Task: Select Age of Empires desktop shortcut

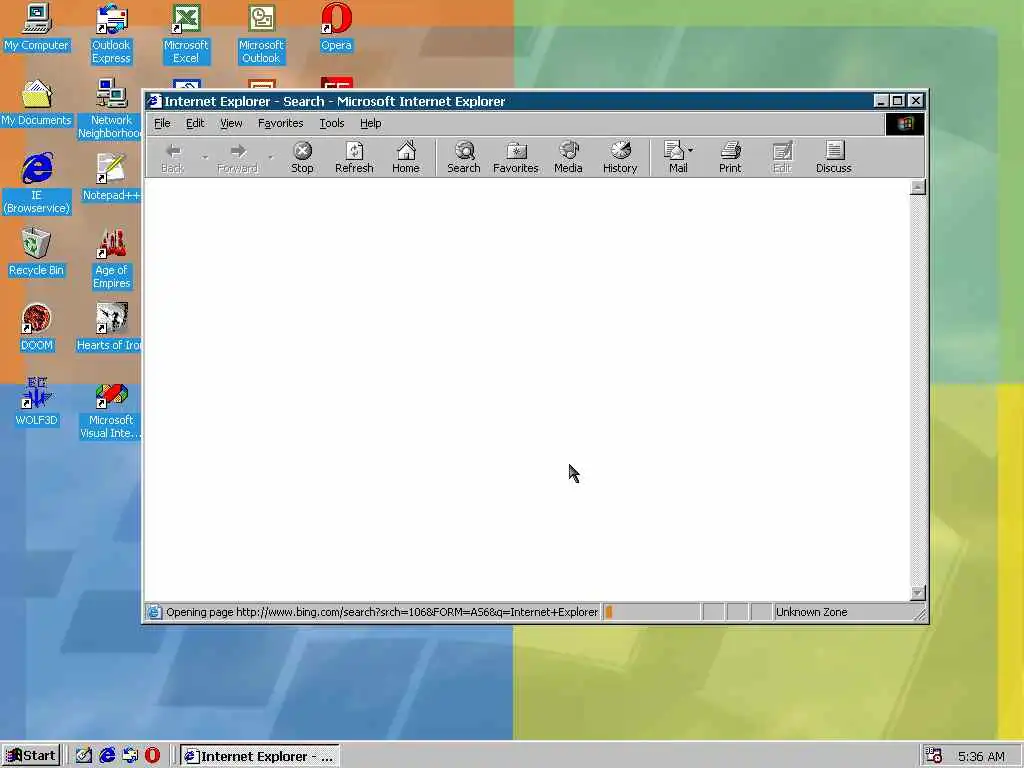Action: click(111, 259)
